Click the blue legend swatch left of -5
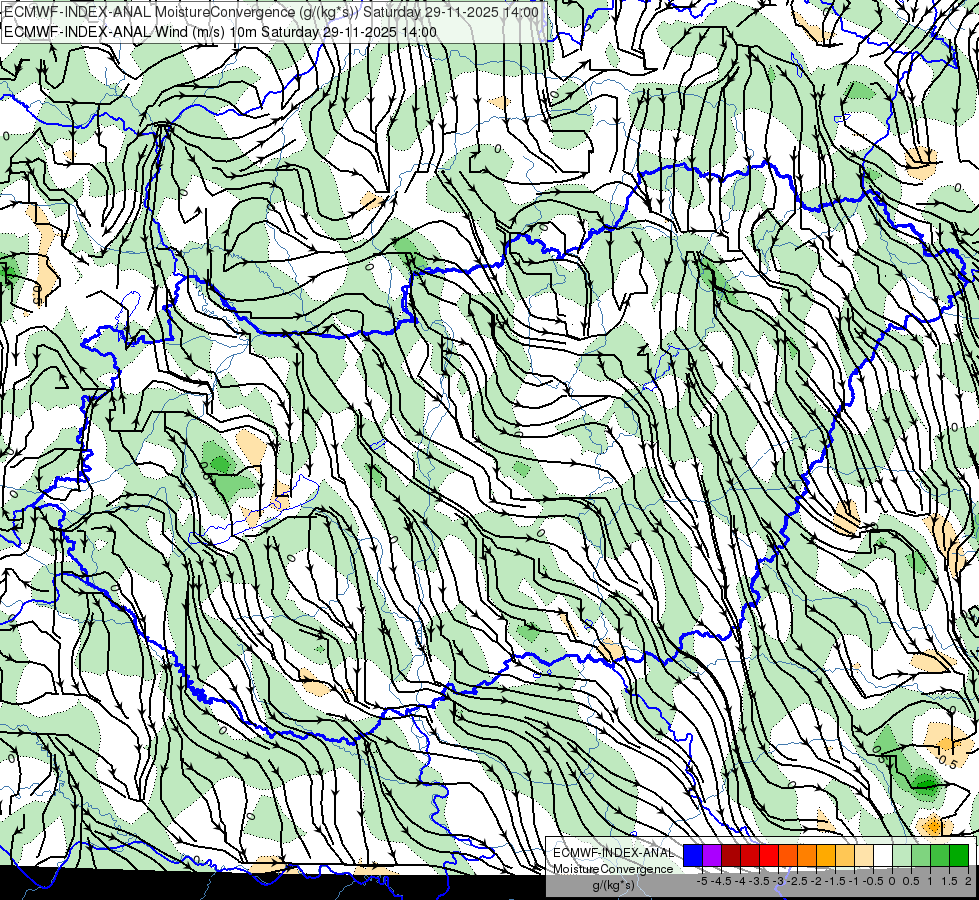The image size is (979, 900). (x=693, y=856)
